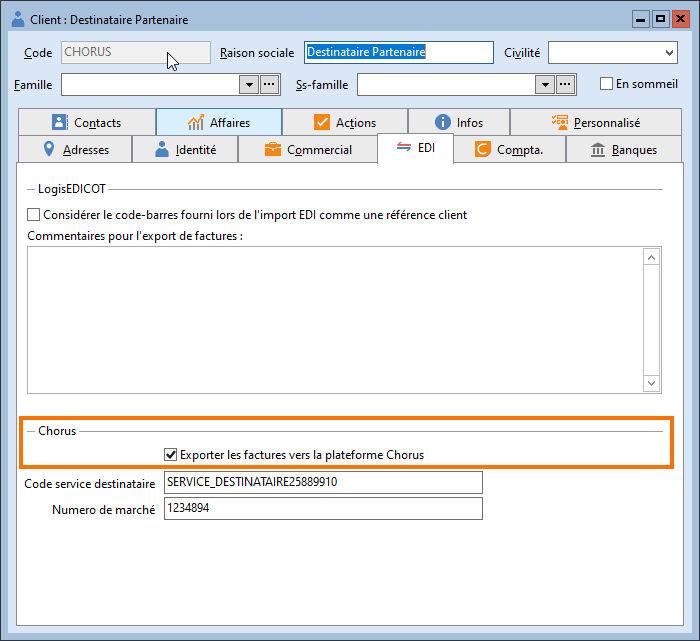
Task: Click the Code field showing CHORUS
Action: 136,52
